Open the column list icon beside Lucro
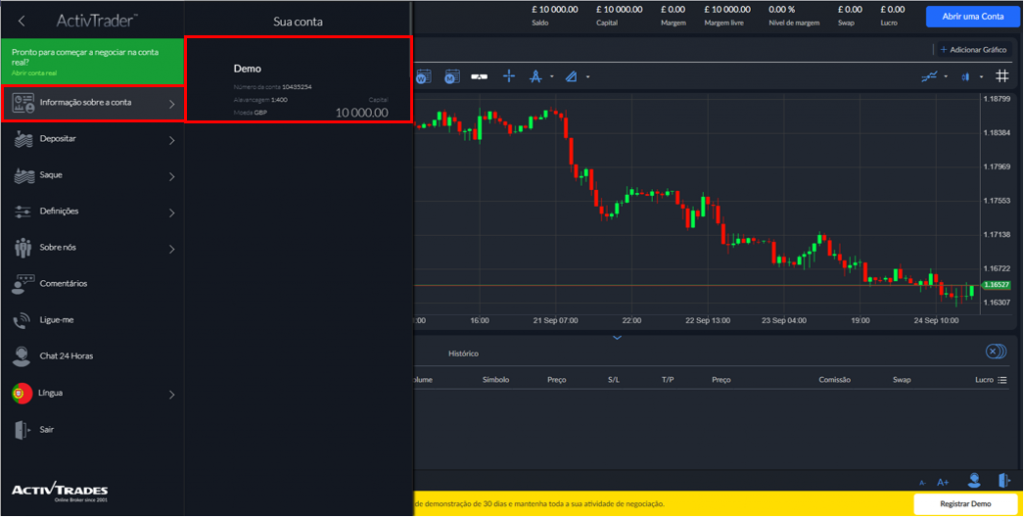Image resolution: width=1024 pixels, height=518 pixels. 1002,380
